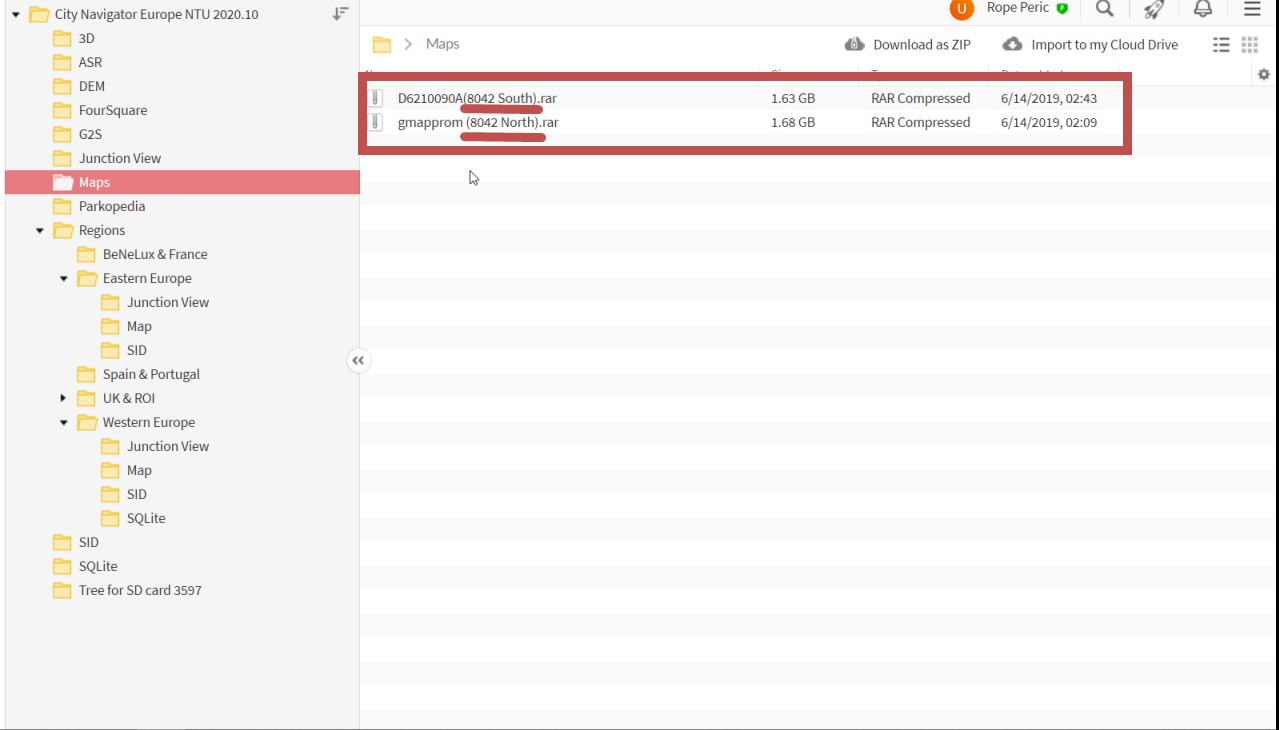Screen dimensions: 1279x730
Task: Open the top-level SID folder
Action: [x=76, y=542]
